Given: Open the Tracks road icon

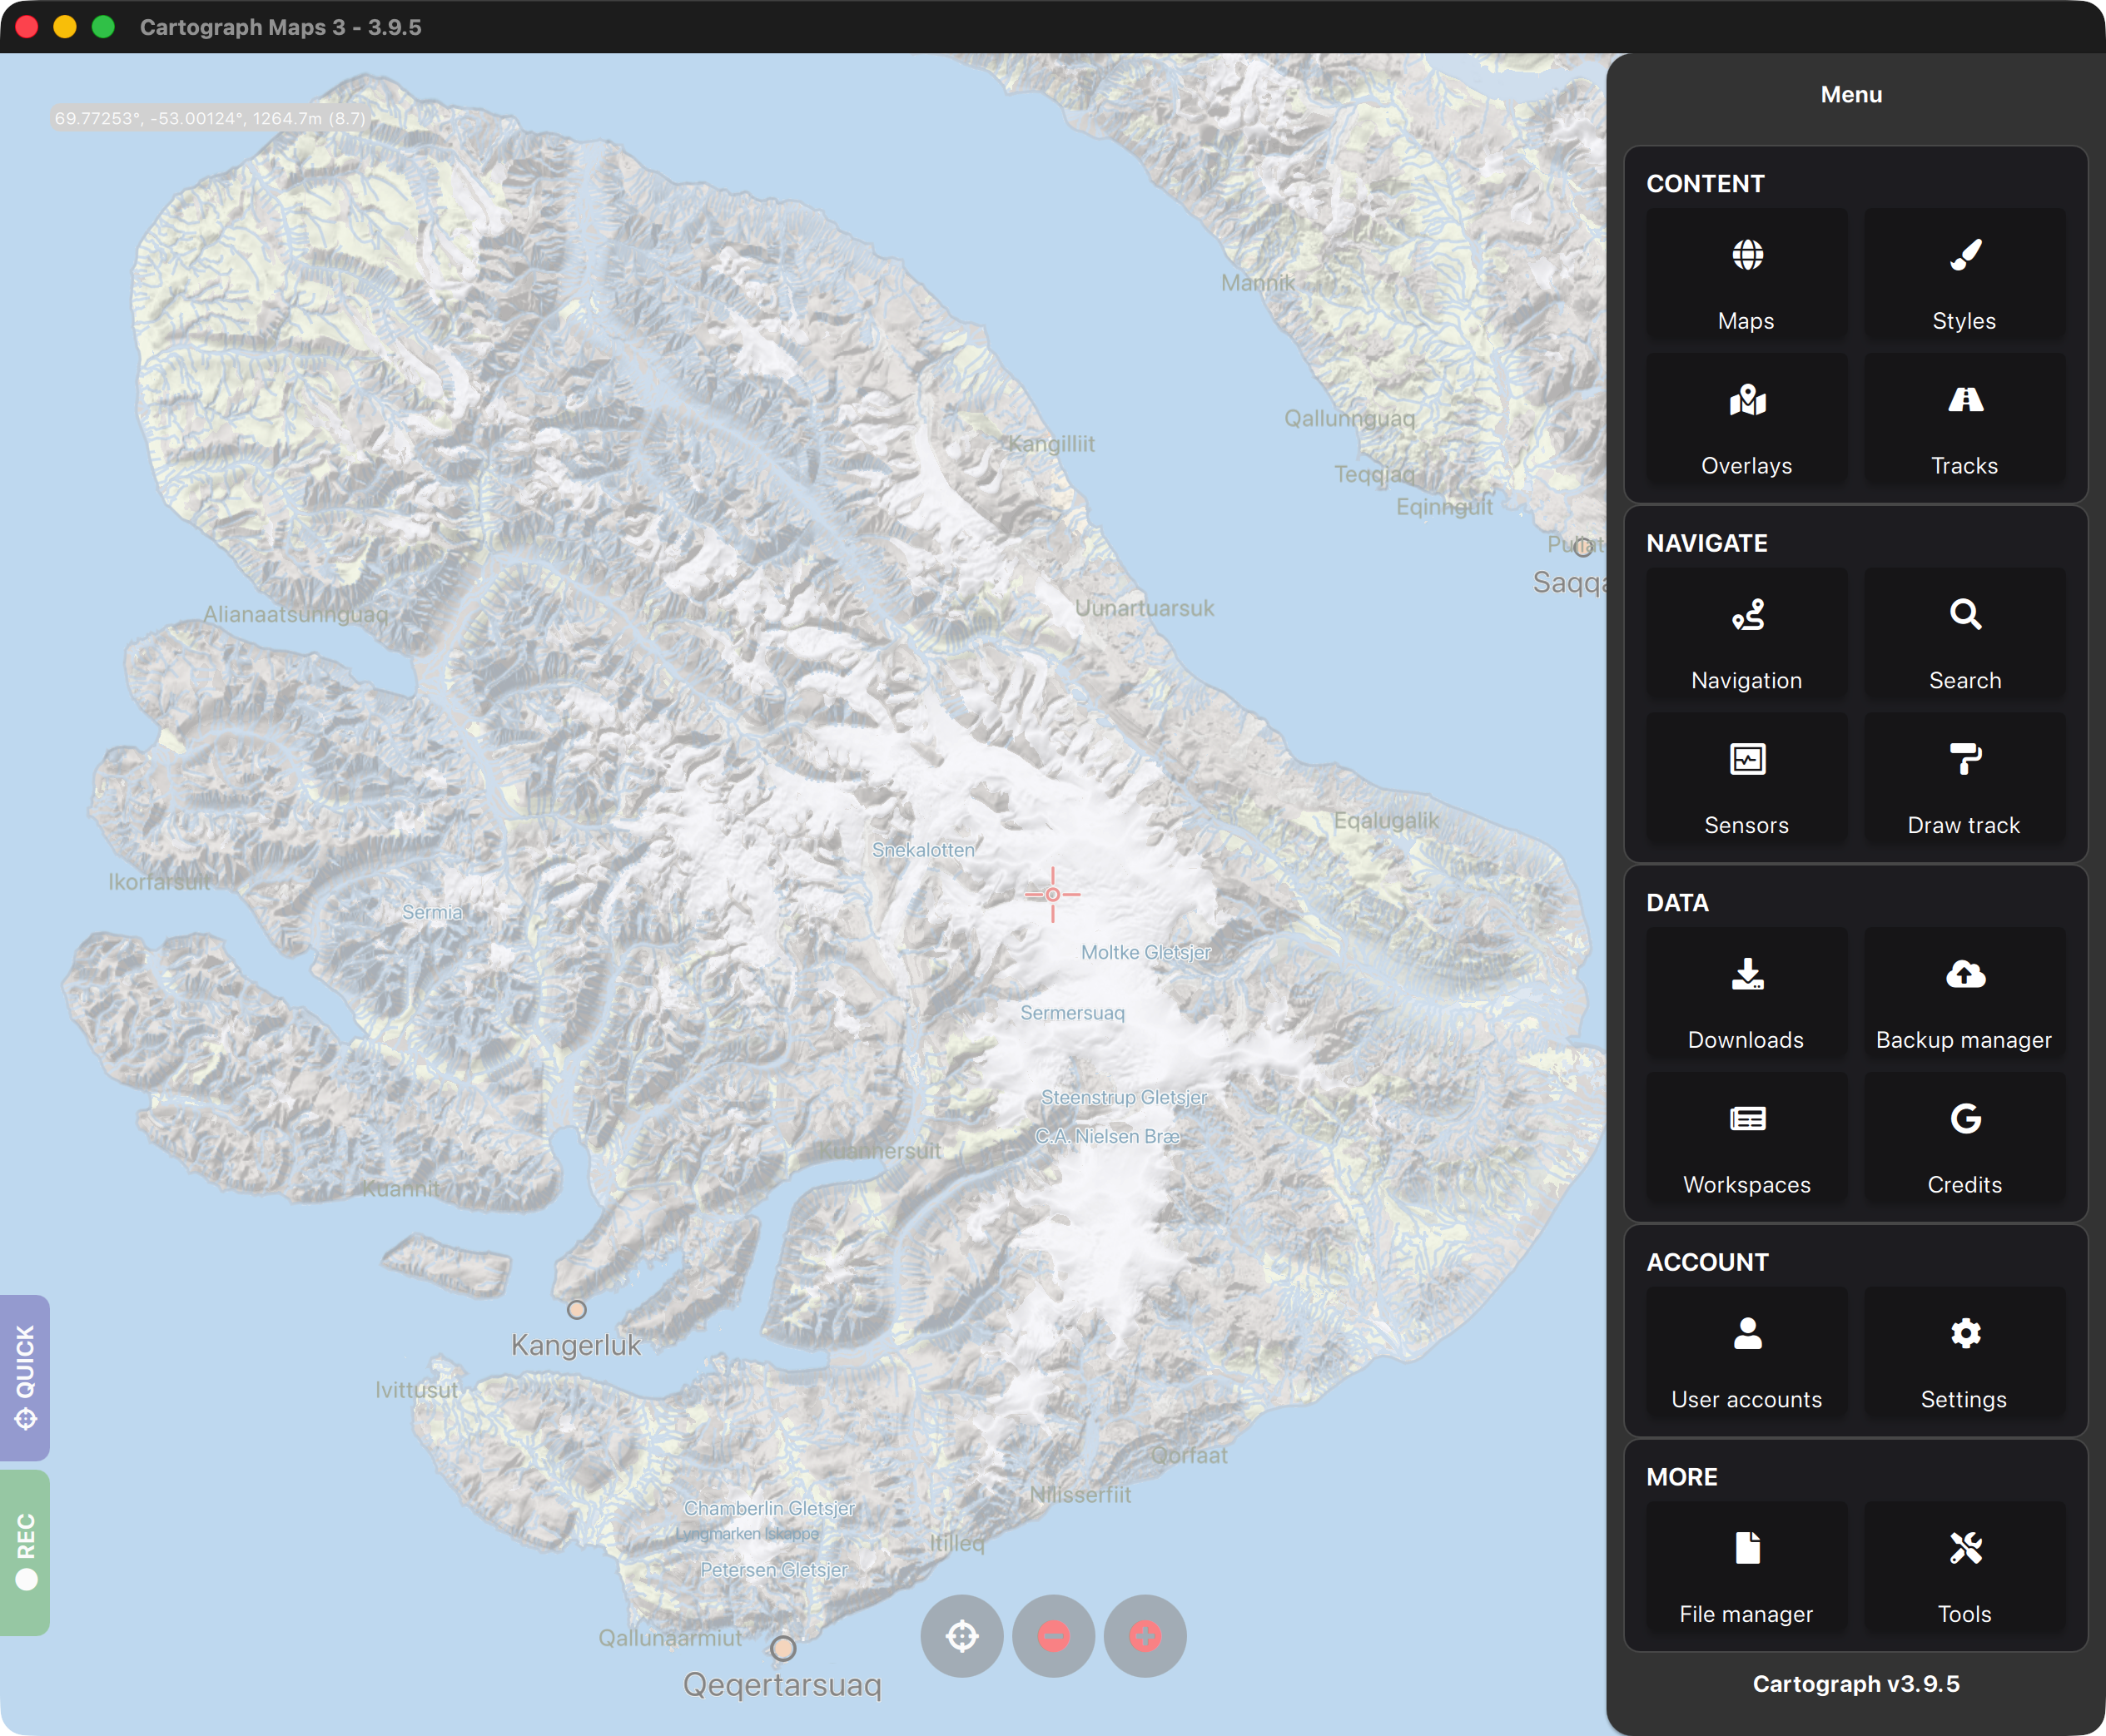Looking at the screenshot, I should click(x=1964, y=420).
